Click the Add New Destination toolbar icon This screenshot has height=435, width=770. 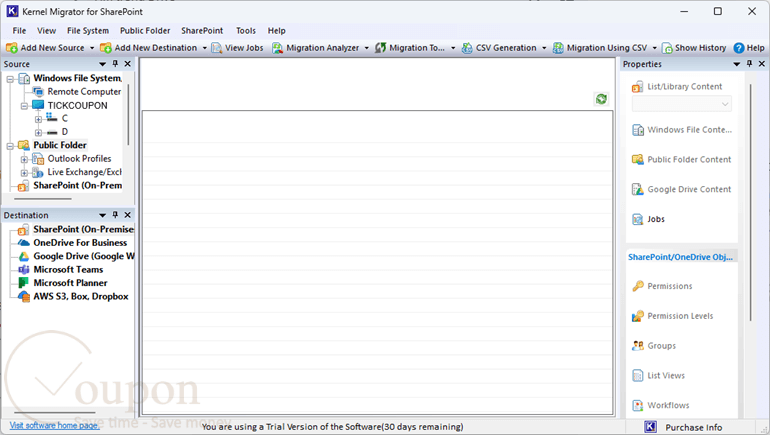point(106,48)
